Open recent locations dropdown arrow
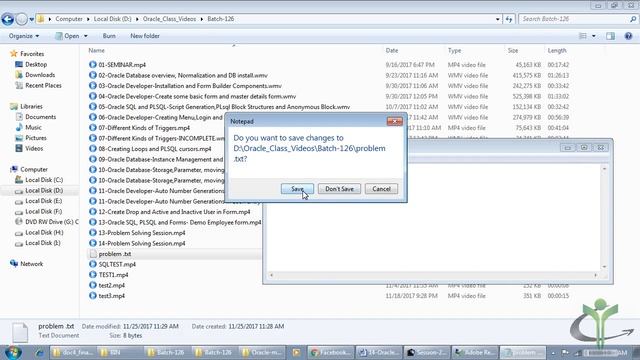 [x=32, y=19]
